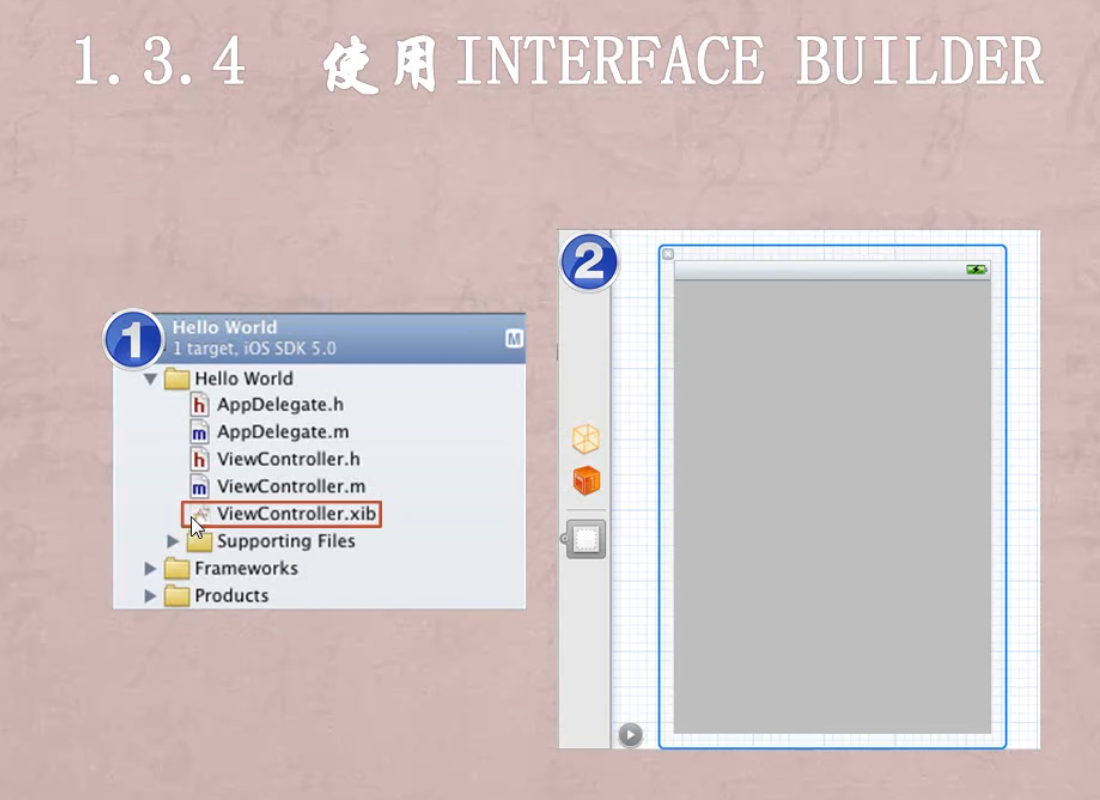Image resolution: width=1100 pixels, height=800 pixels.
Task: Select the Hello World project header row
Action: [319, 338]
